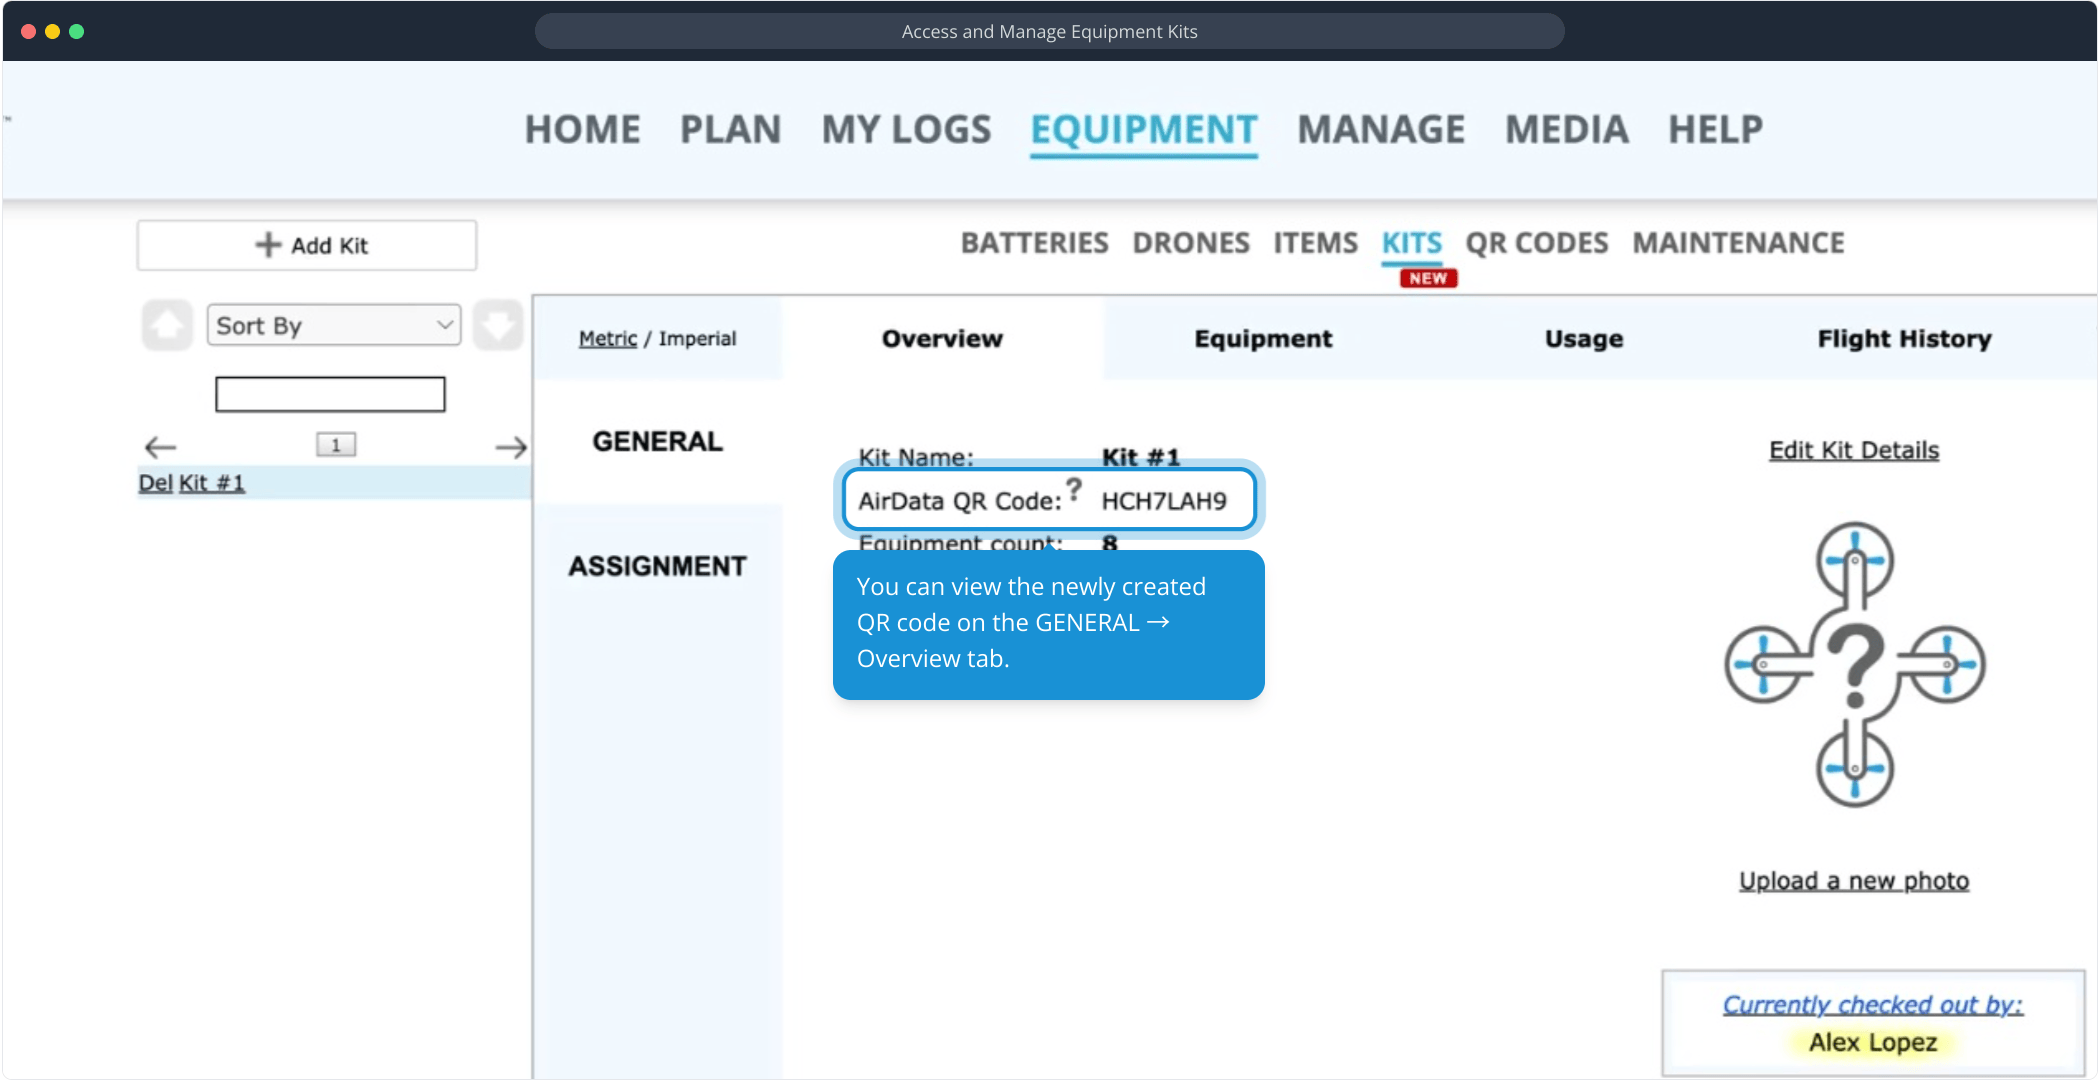Click Del link next to Kit #1
Screen dimensions: 2100x1080
155,483
